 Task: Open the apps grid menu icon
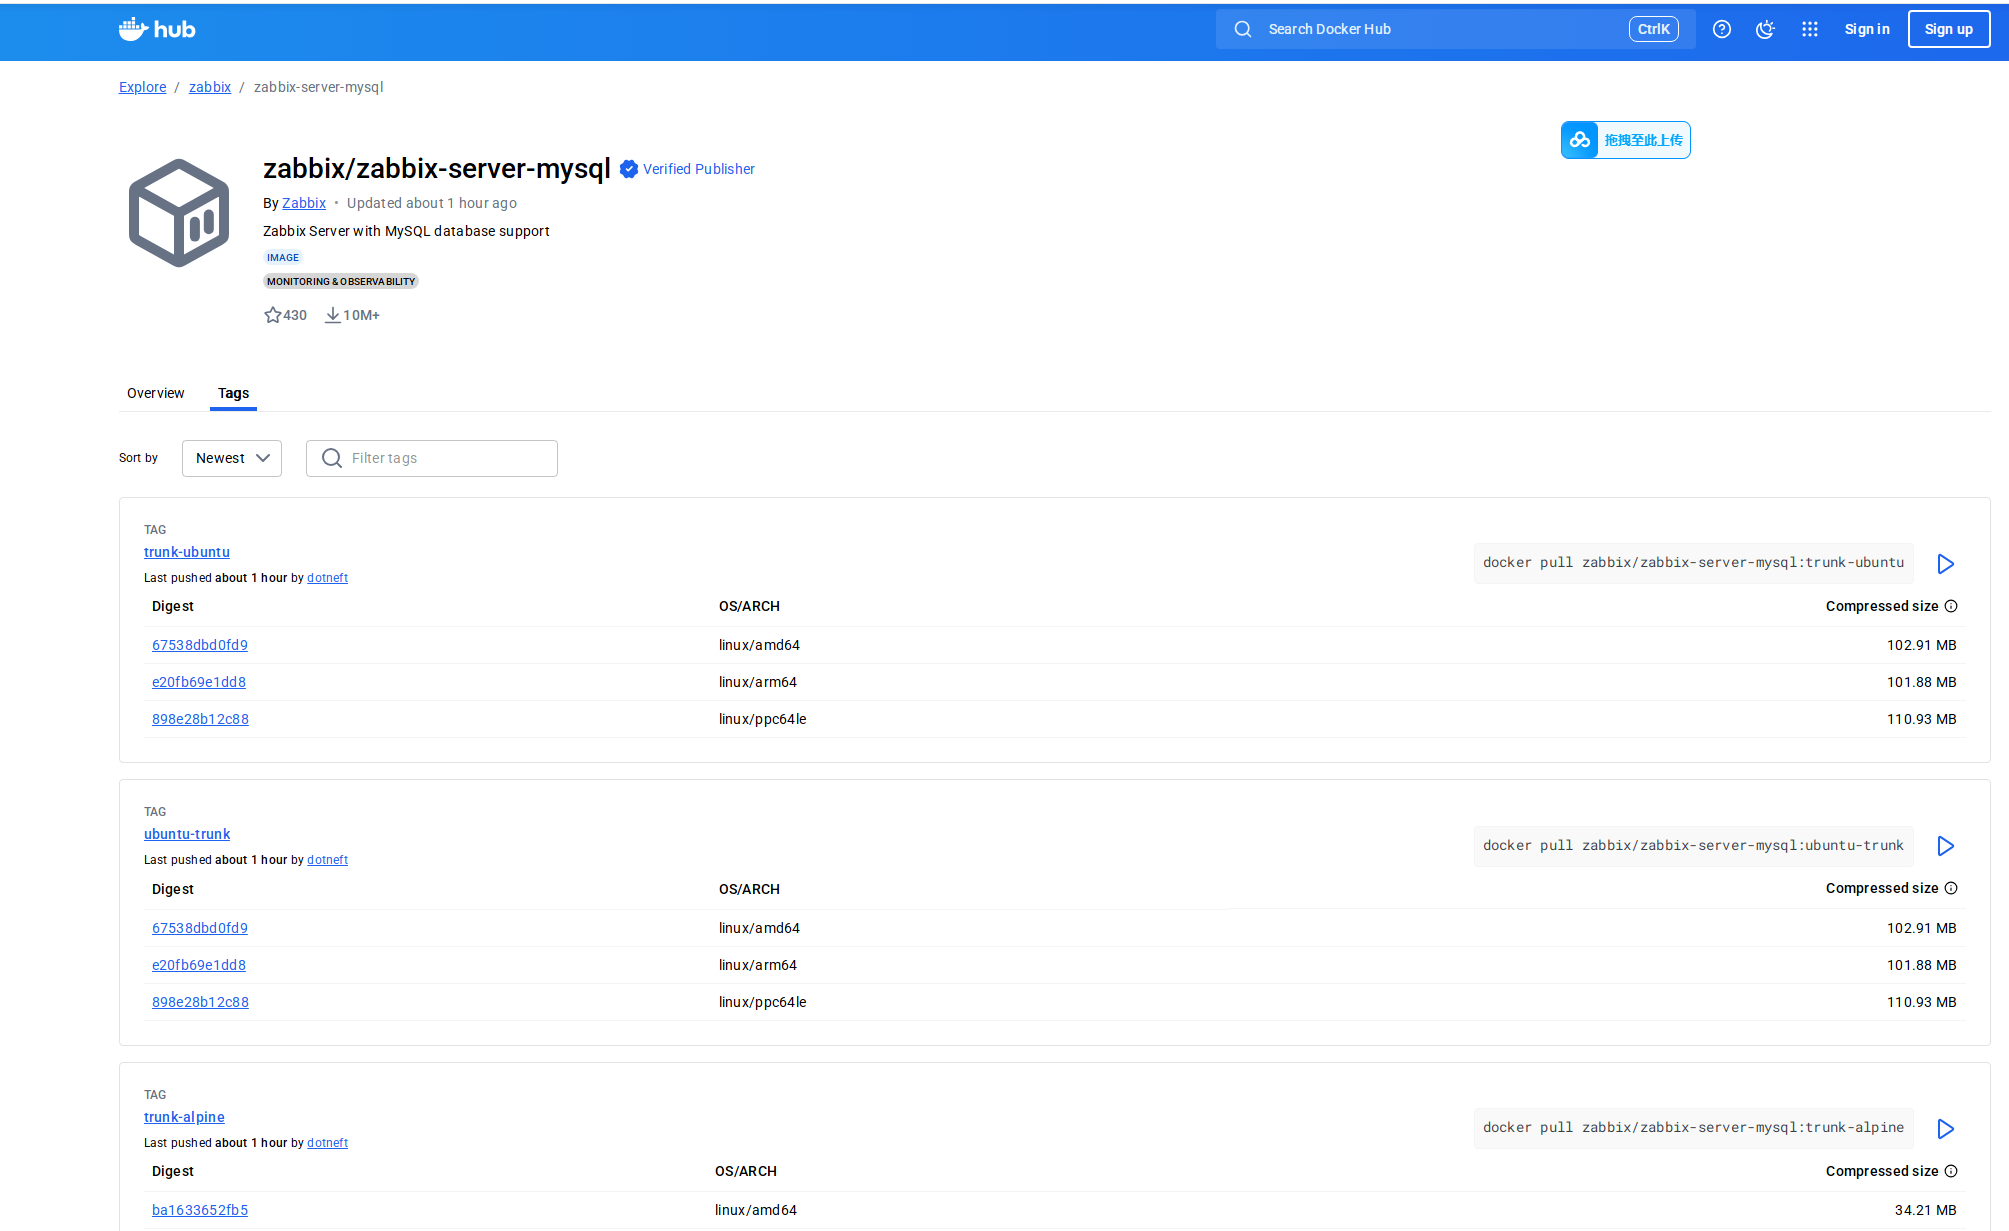(x=1809, y=29)
